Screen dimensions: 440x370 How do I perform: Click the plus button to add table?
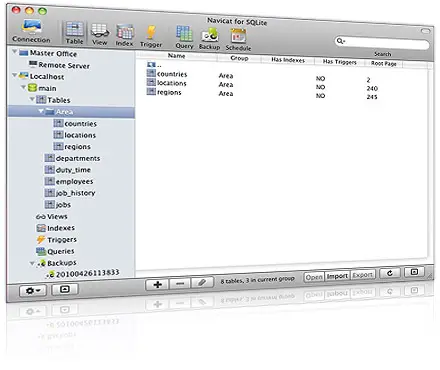point(157,285)
